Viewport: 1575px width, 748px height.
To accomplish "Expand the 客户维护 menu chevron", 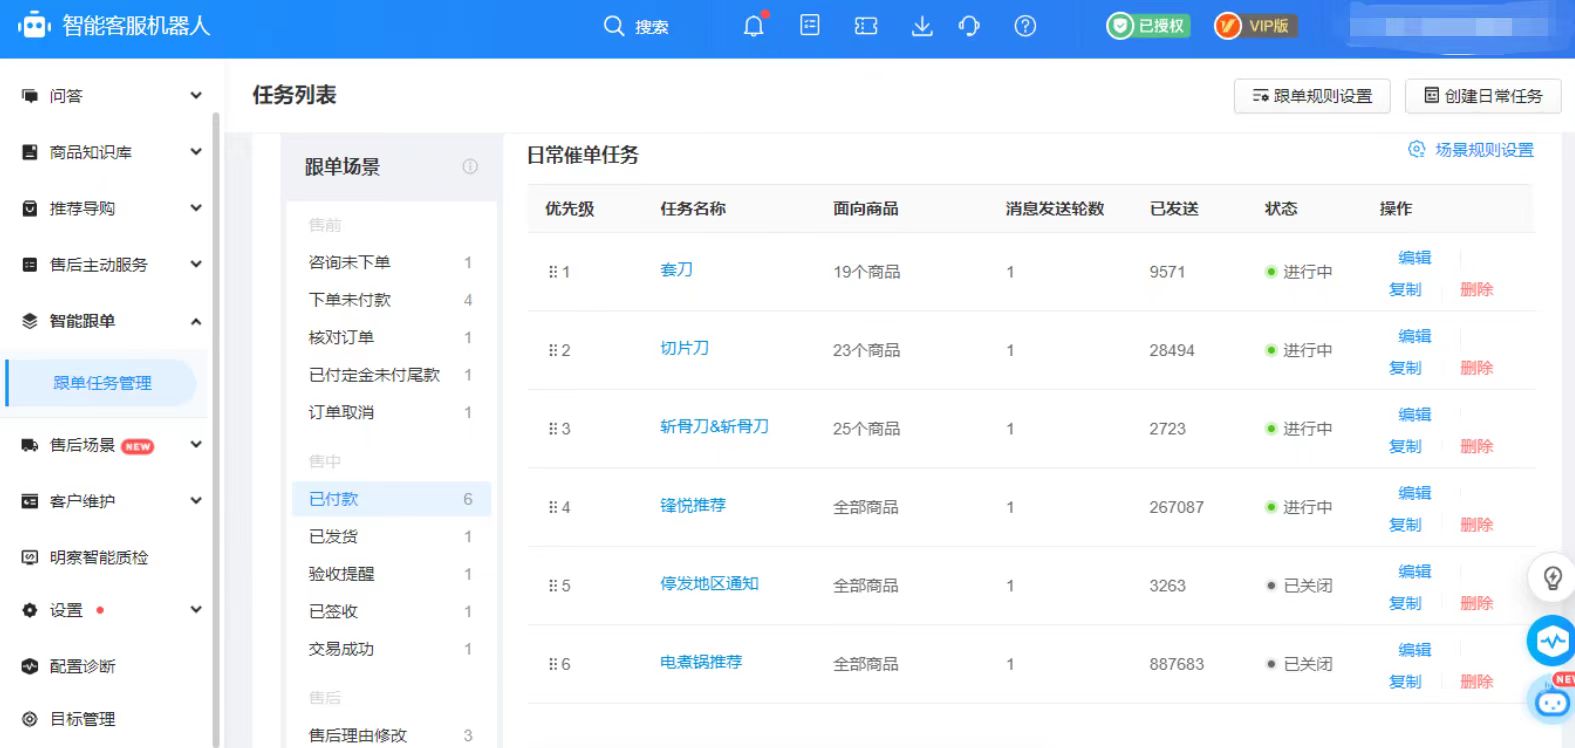I will (x=196, y=500).
